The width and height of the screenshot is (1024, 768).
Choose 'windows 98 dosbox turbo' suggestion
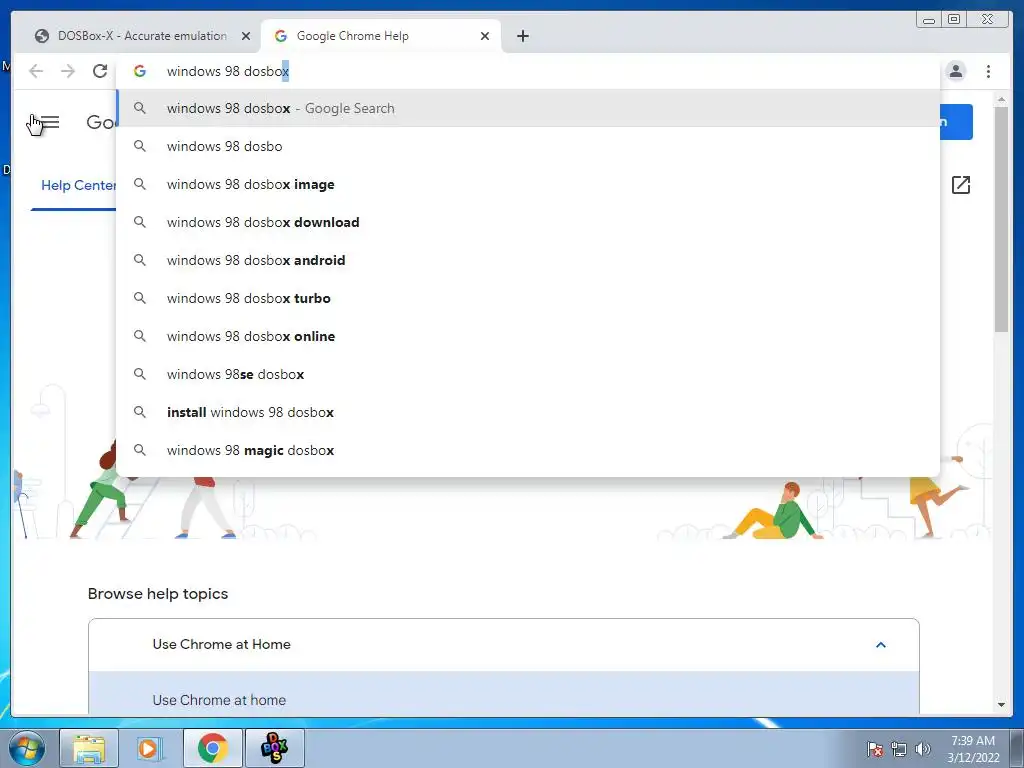528,298
